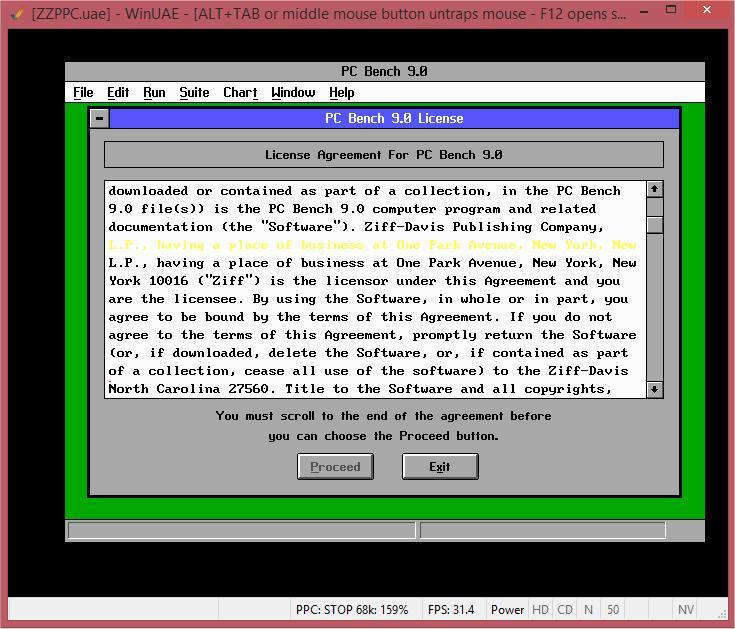
Task: Click the license text scroll down arrow
Action: (x=654, y=389)
